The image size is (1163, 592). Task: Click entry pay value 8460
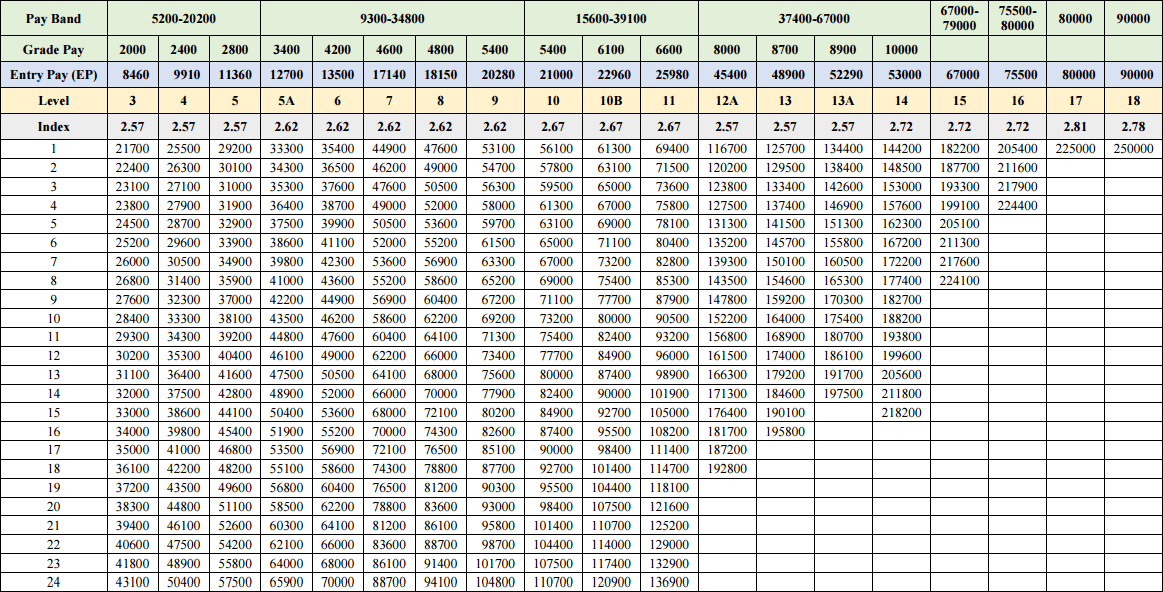pos(133,75)
